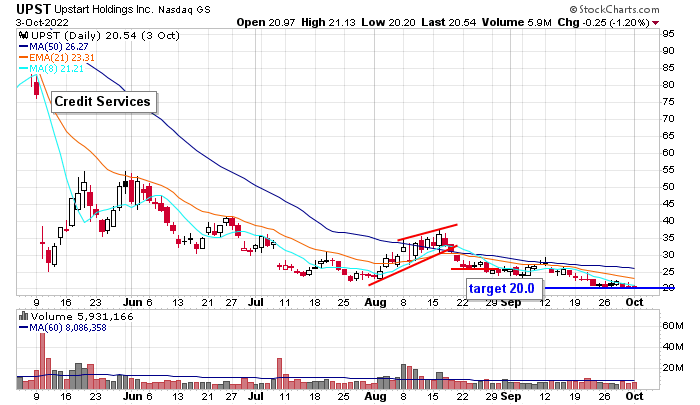Click the 'target 20.0' annotation label
Viewport: 700px width, 405px height.
504,288
